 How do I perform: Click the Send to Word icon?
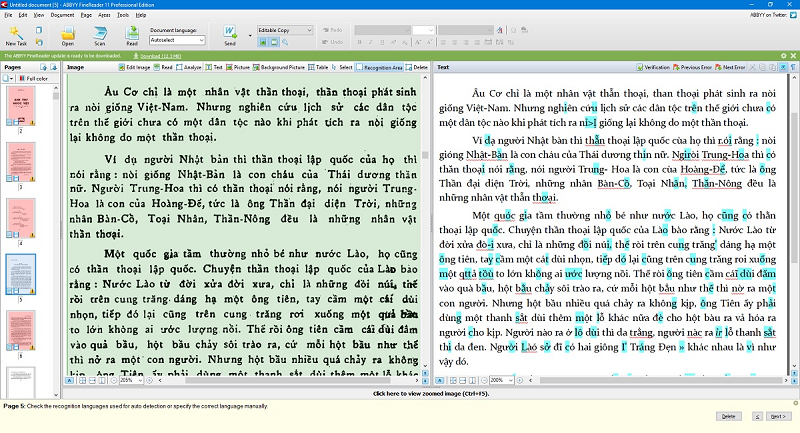(230, 33)
